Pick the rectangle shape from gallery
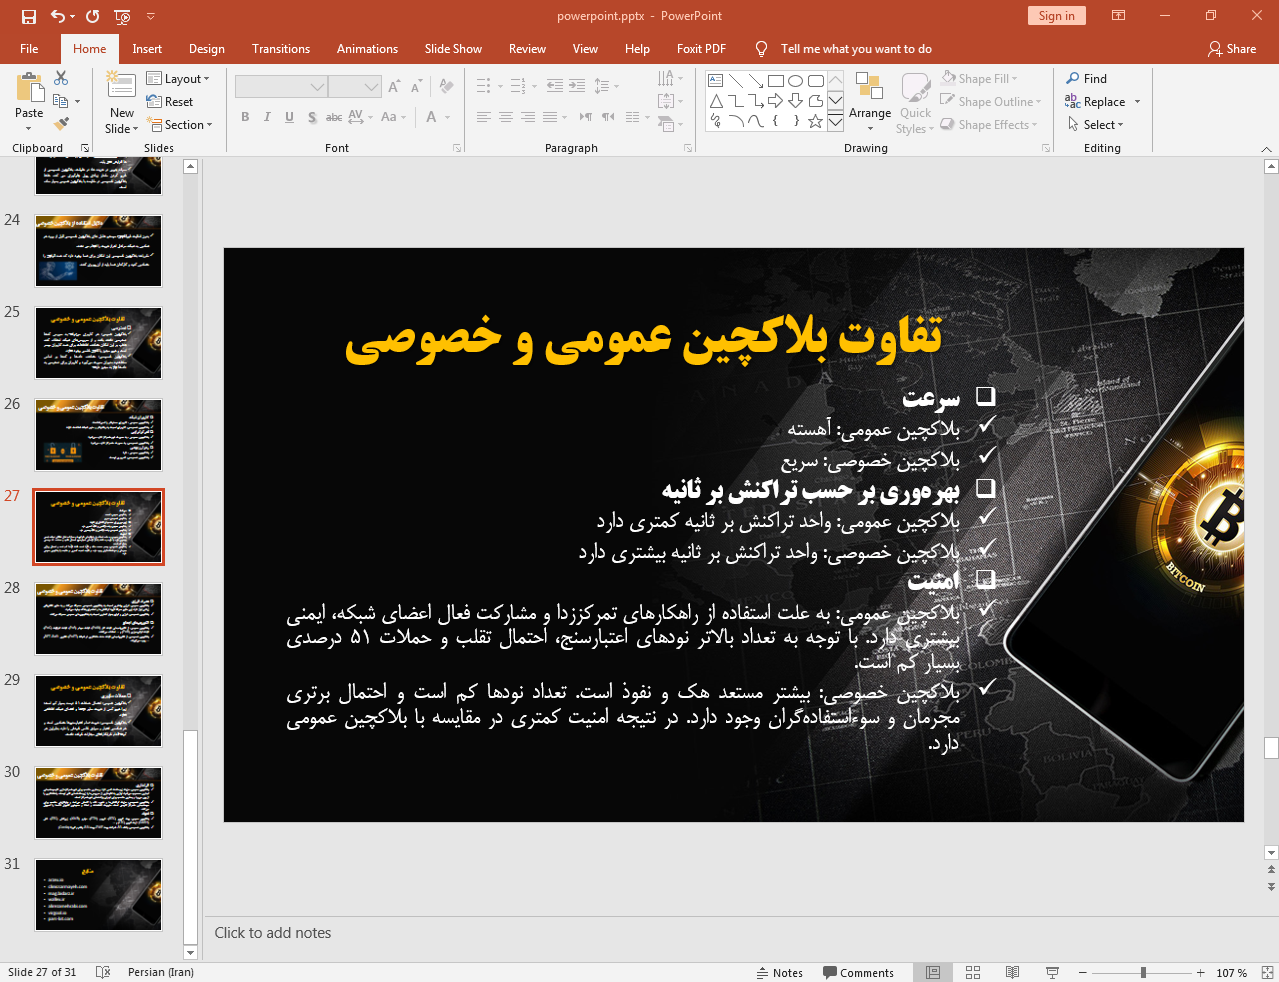1279x982 pixels. (x=776, y=81)
